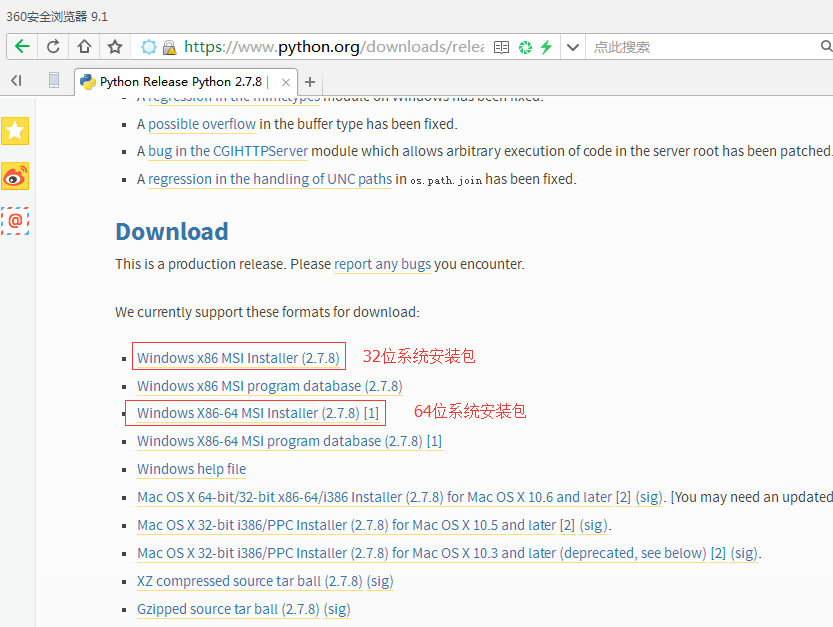The image size is (833, 627).
Task: Click the Download section heading
Action: [x=172, y=232]
